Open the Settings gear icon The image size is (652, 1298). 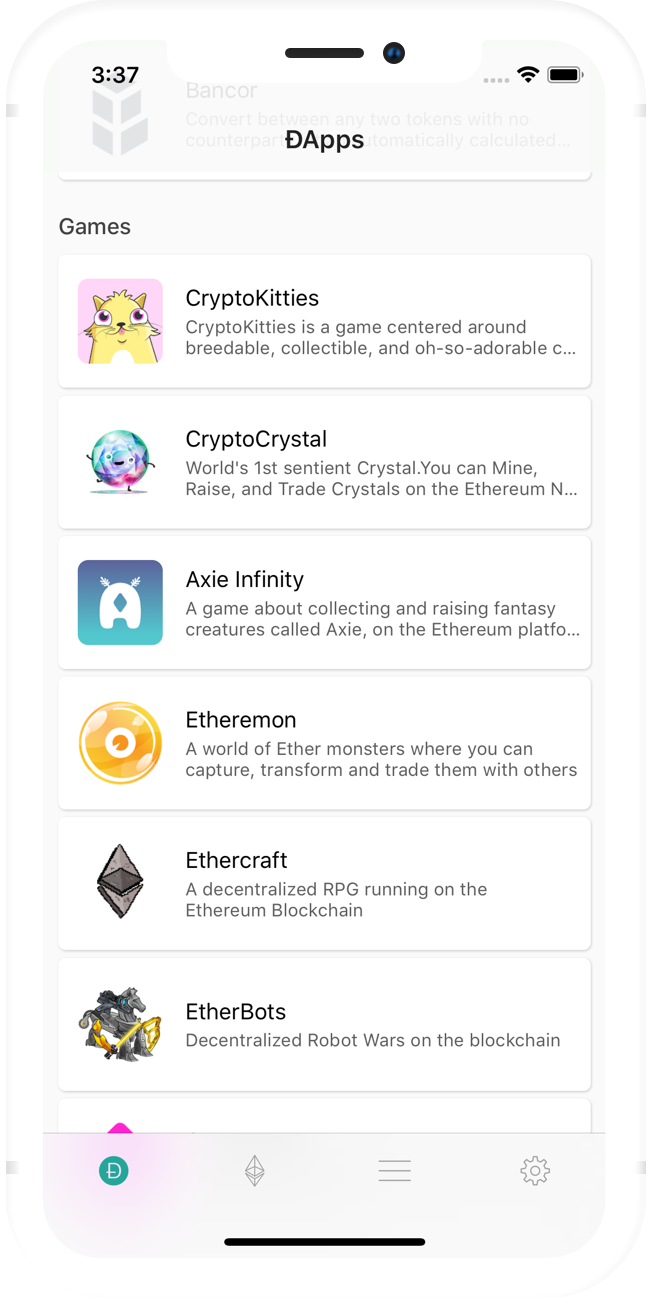point(535,1170)
